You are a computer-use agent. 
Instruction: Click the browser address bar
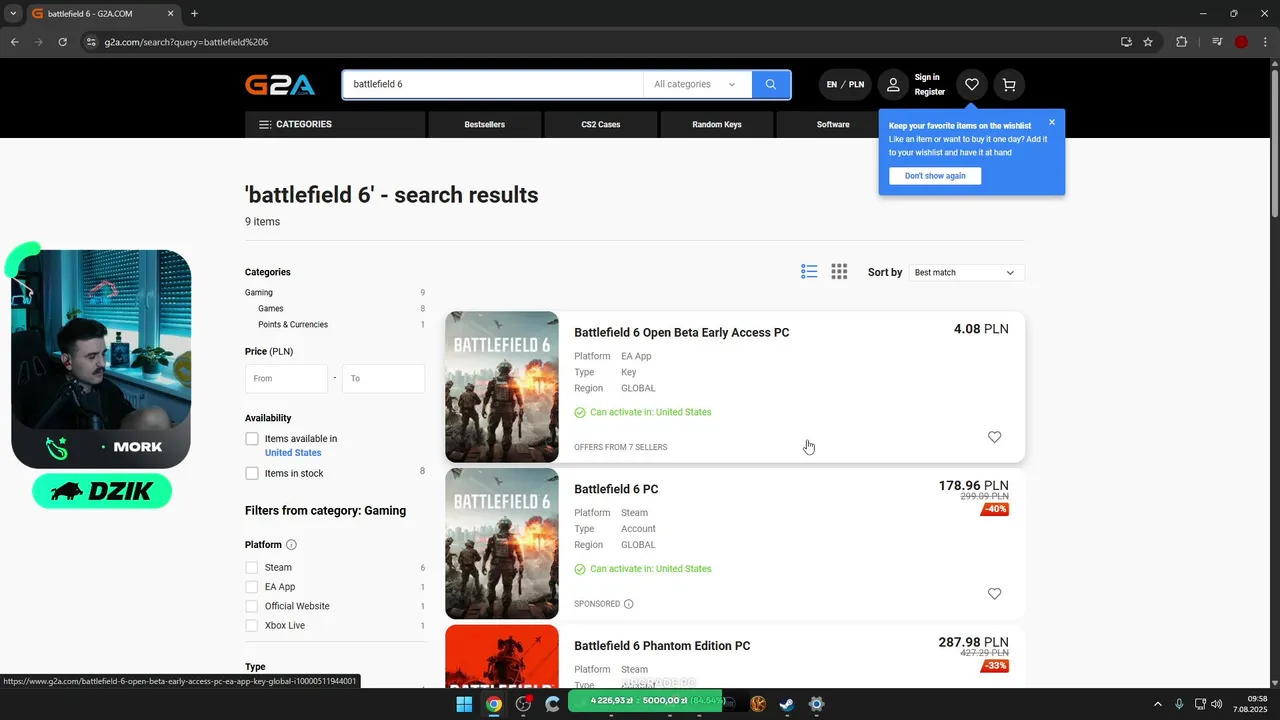(x=600, y=42)
